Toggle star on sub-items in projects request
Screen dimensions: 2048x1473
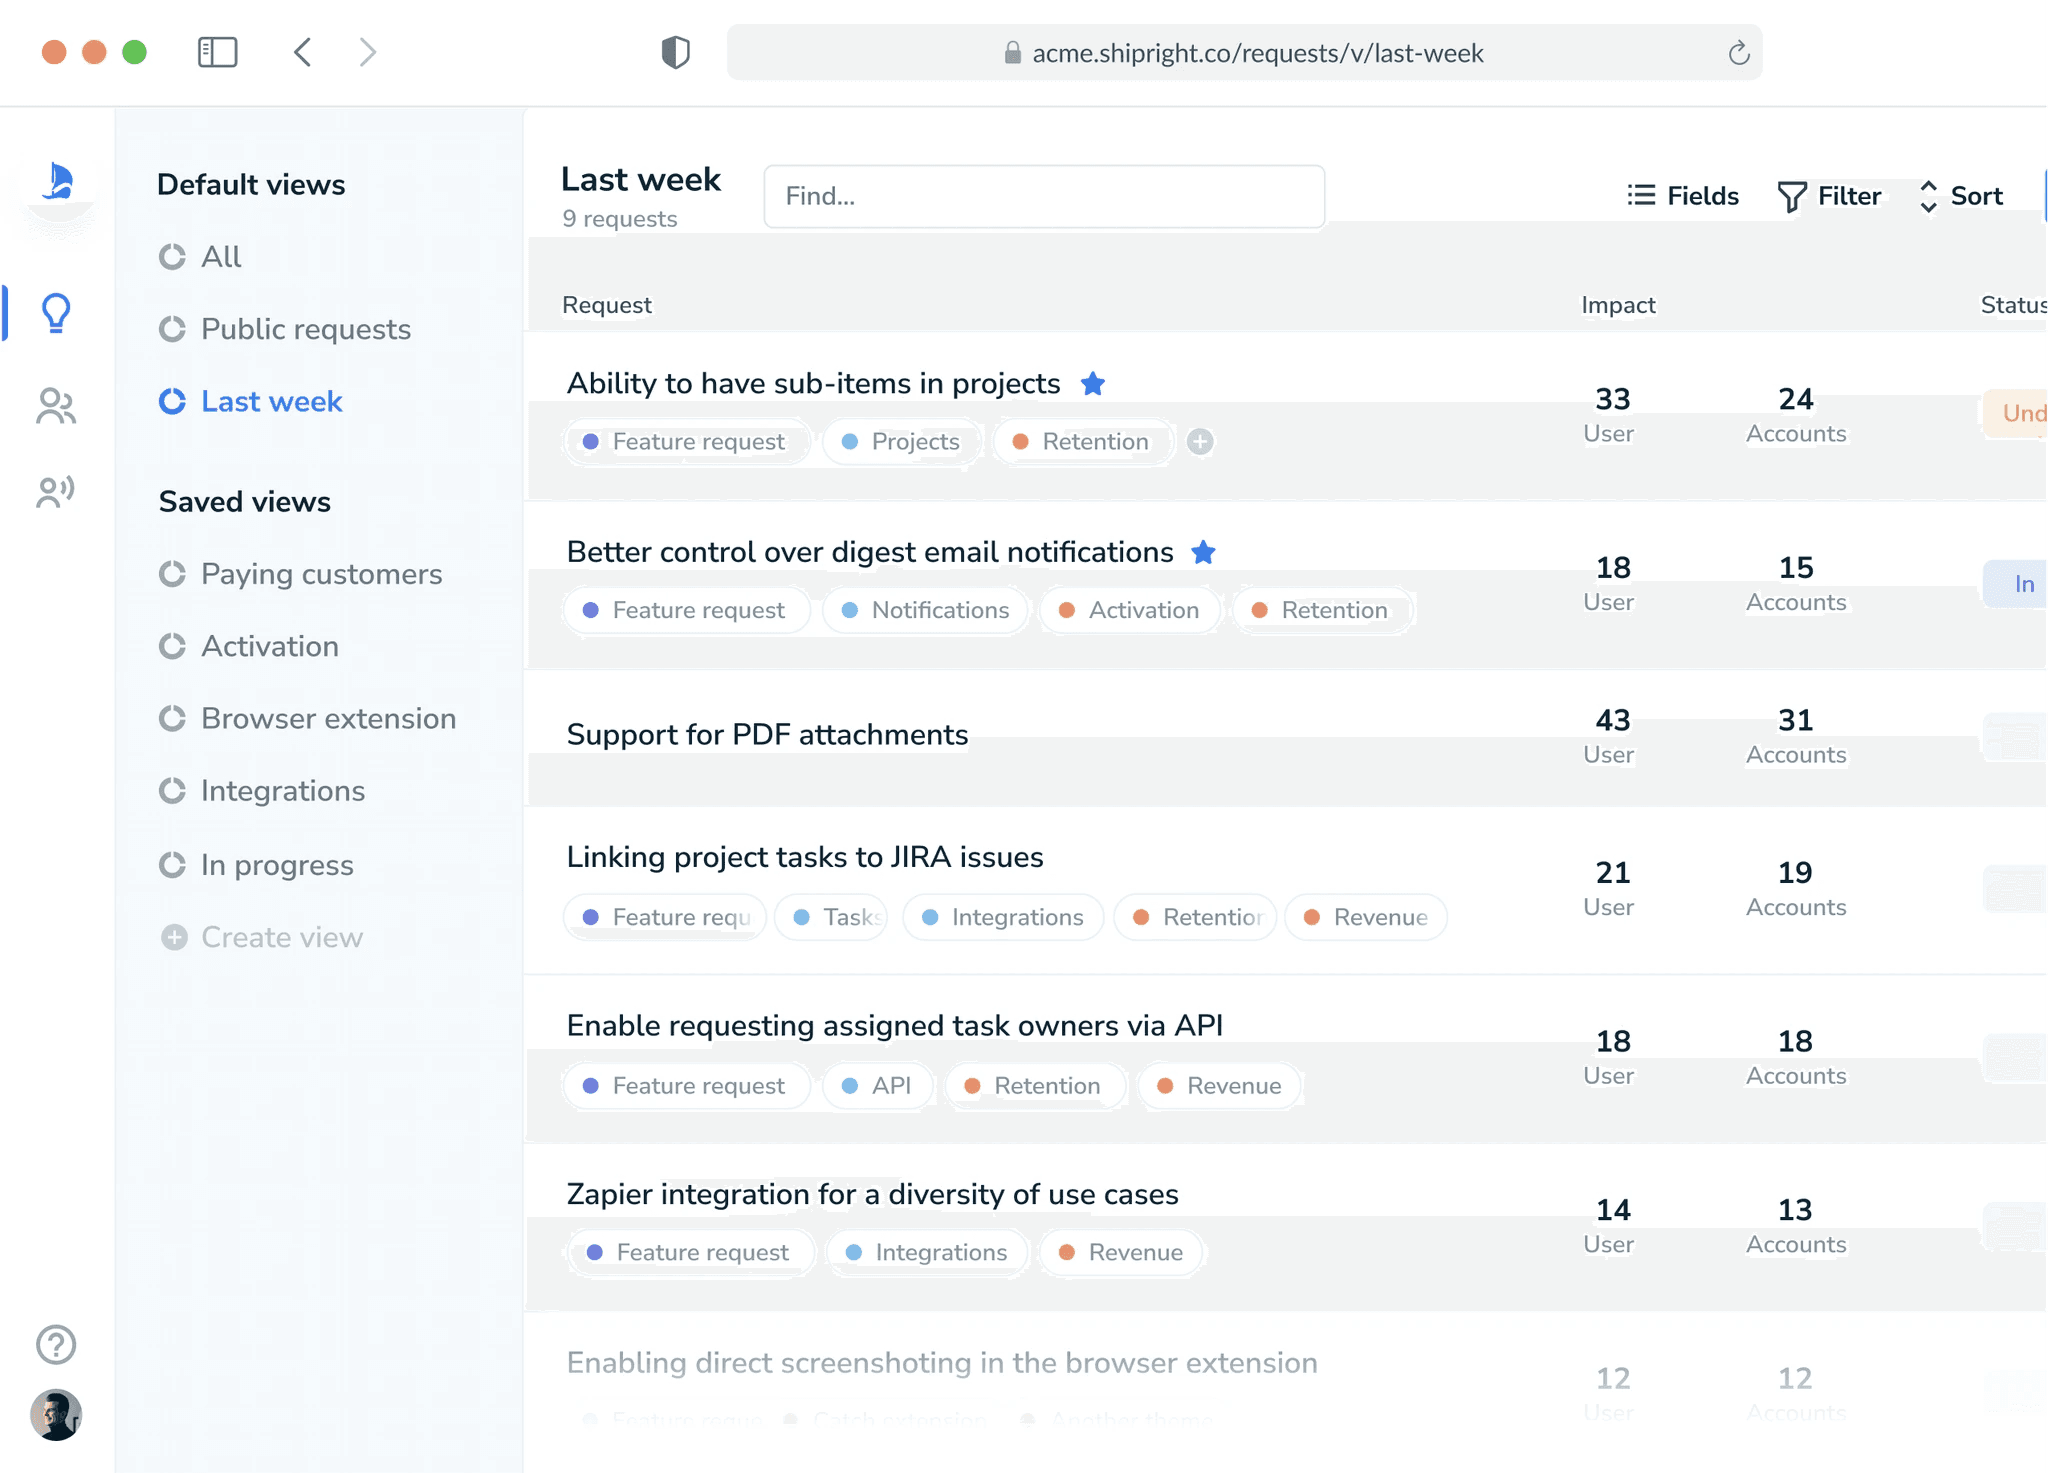click(x=1093, y=384)
